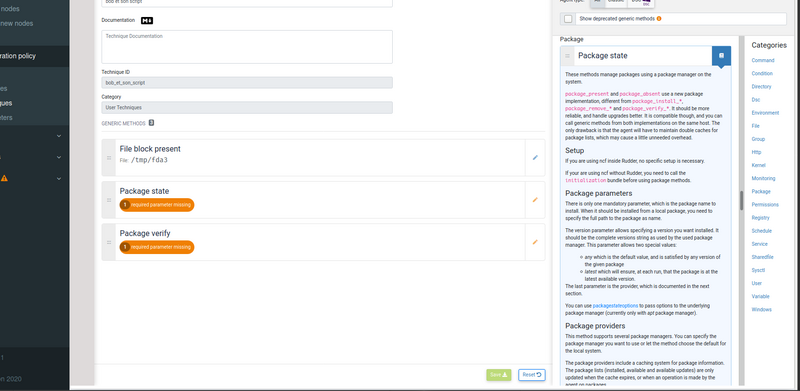Jump to Condition category
The width and height of the screenshot is (800, 391).
762,74
